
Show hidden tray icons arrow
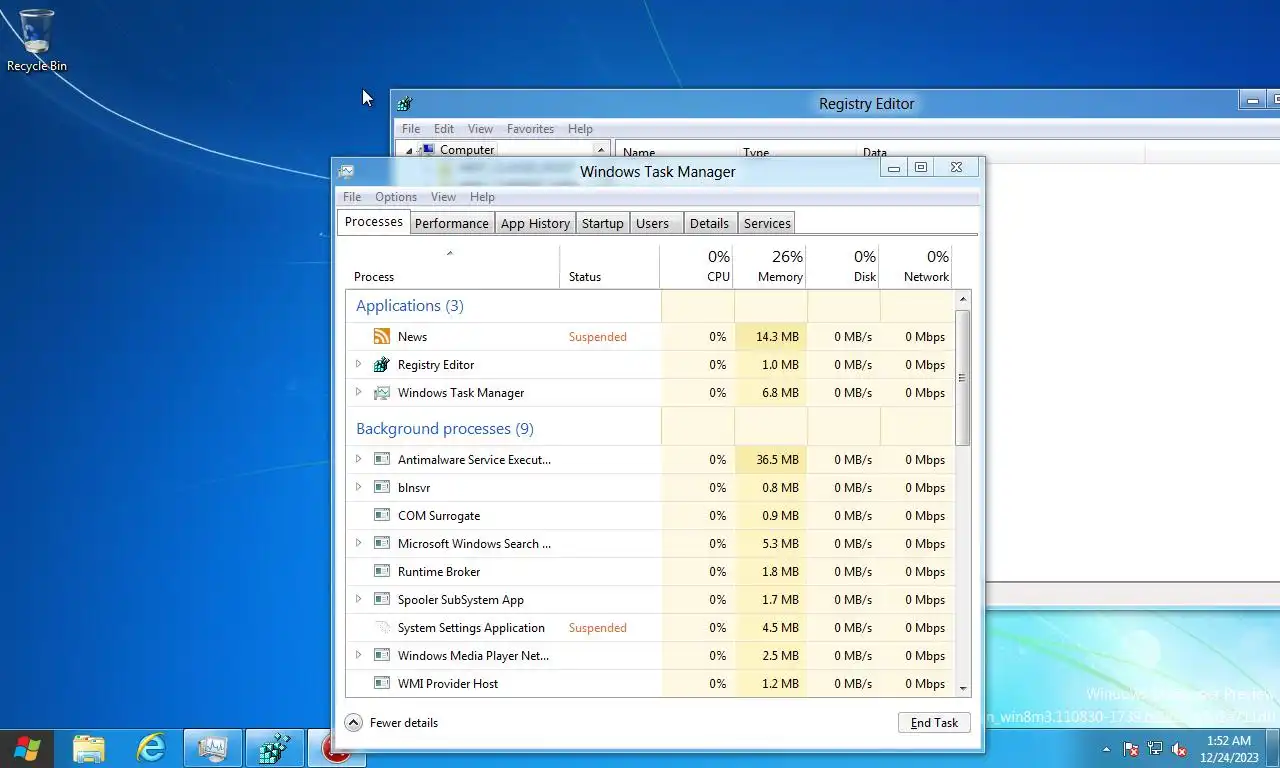(x=1106, y=749)
